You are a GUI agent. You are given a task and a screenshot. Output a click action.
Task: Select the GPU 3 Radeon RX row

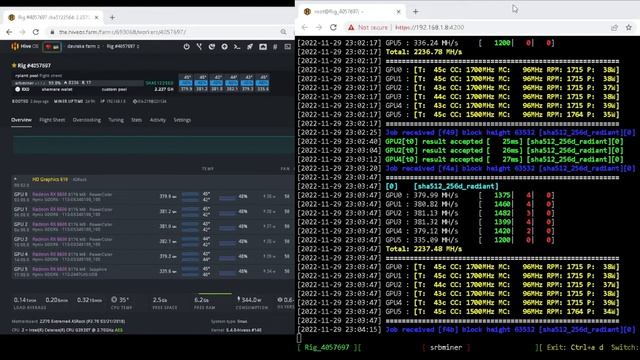click(153, 242)
